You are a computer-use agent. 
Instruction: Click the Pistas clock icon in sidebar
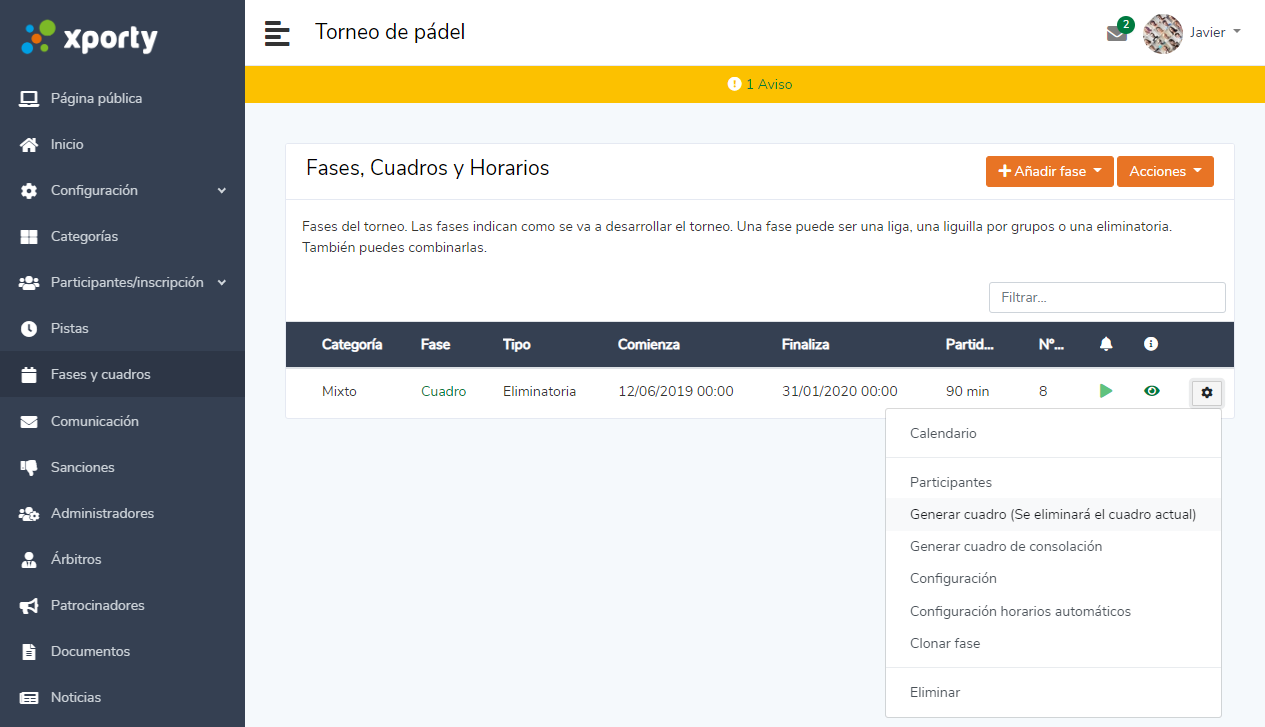point(30,328)
